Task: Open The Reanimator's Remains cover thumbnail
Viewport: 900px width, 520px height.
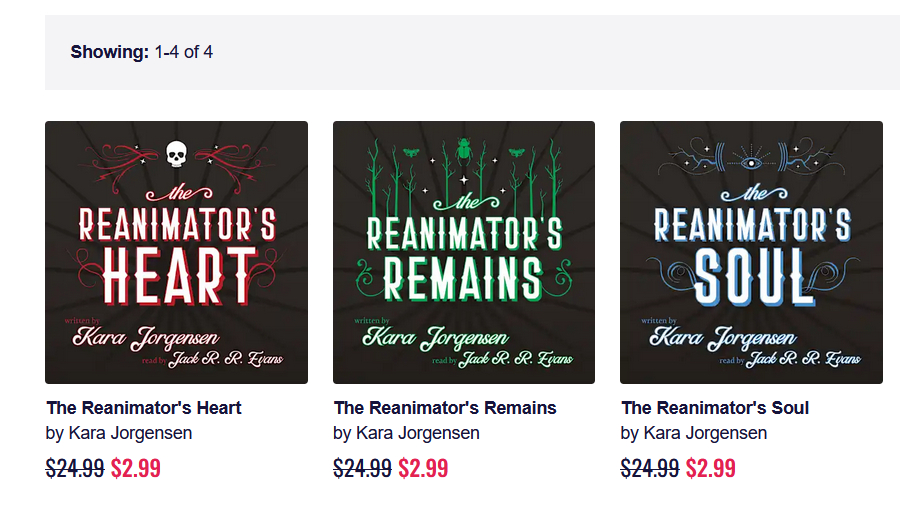Action: tap(464, 253)
